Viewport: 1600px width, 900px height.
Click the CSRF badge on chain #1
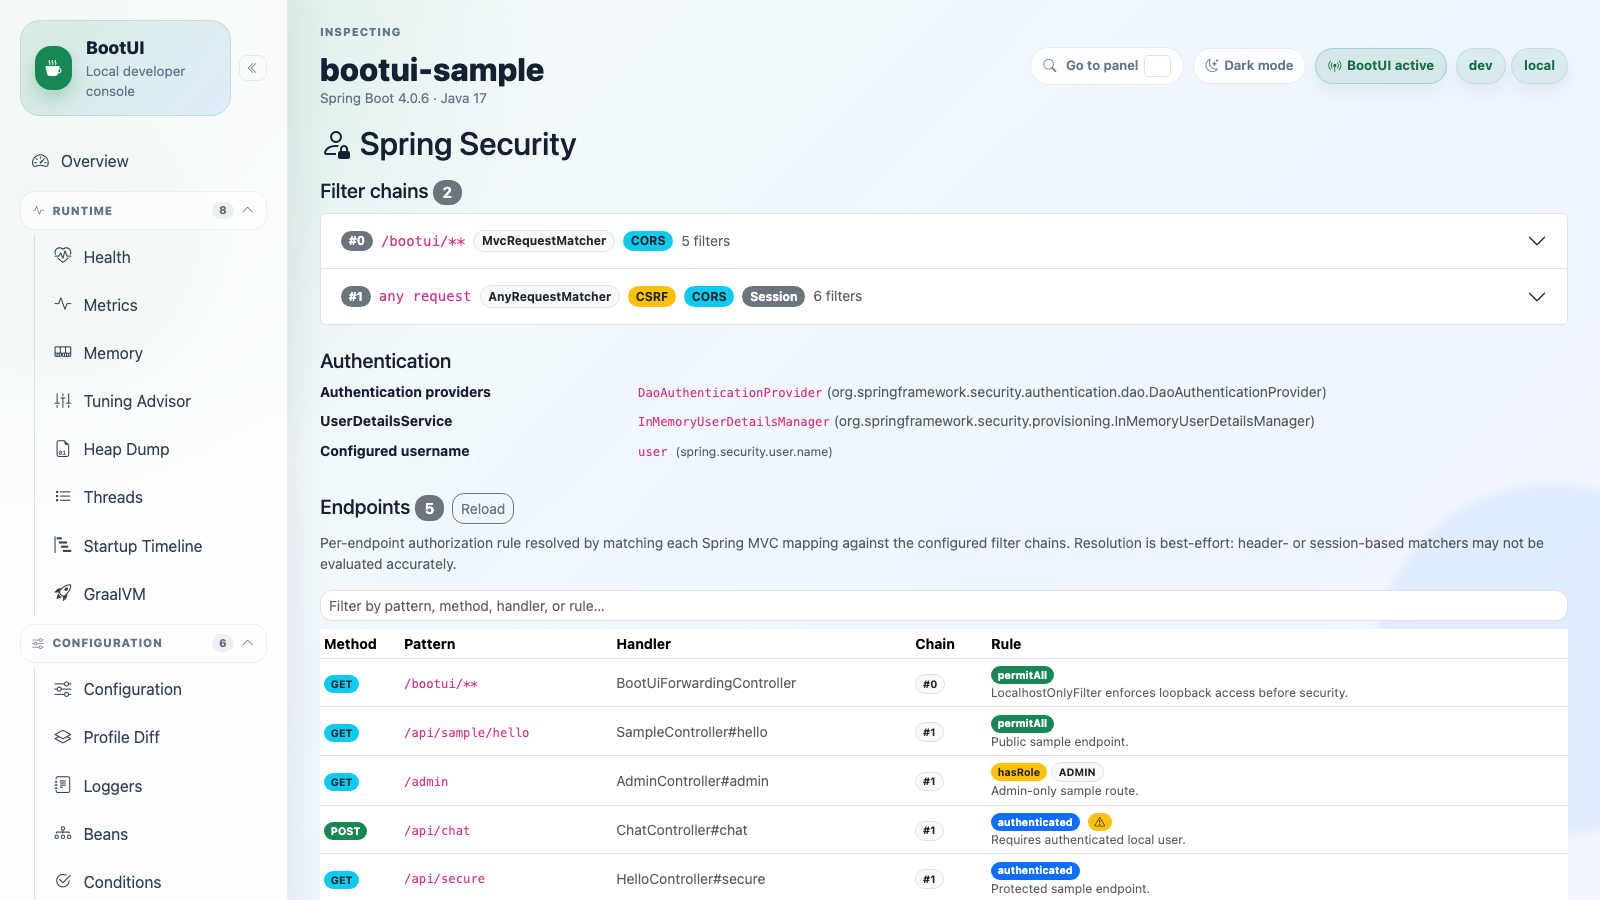[x=652, y=297]
